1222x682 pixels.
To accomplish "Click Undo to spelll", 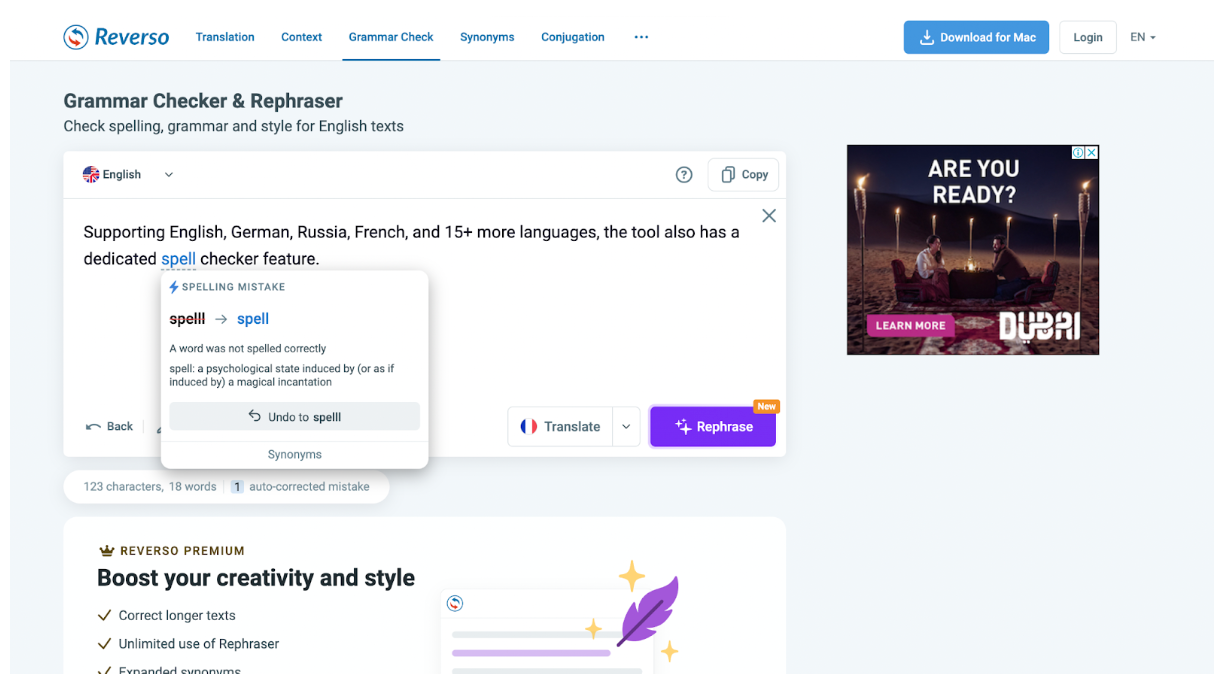I will click(x=294, y=417).
